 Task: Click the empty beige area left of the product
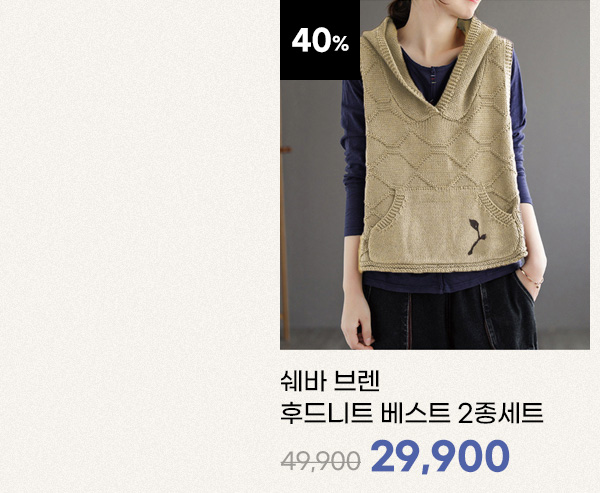coord(140,246)
